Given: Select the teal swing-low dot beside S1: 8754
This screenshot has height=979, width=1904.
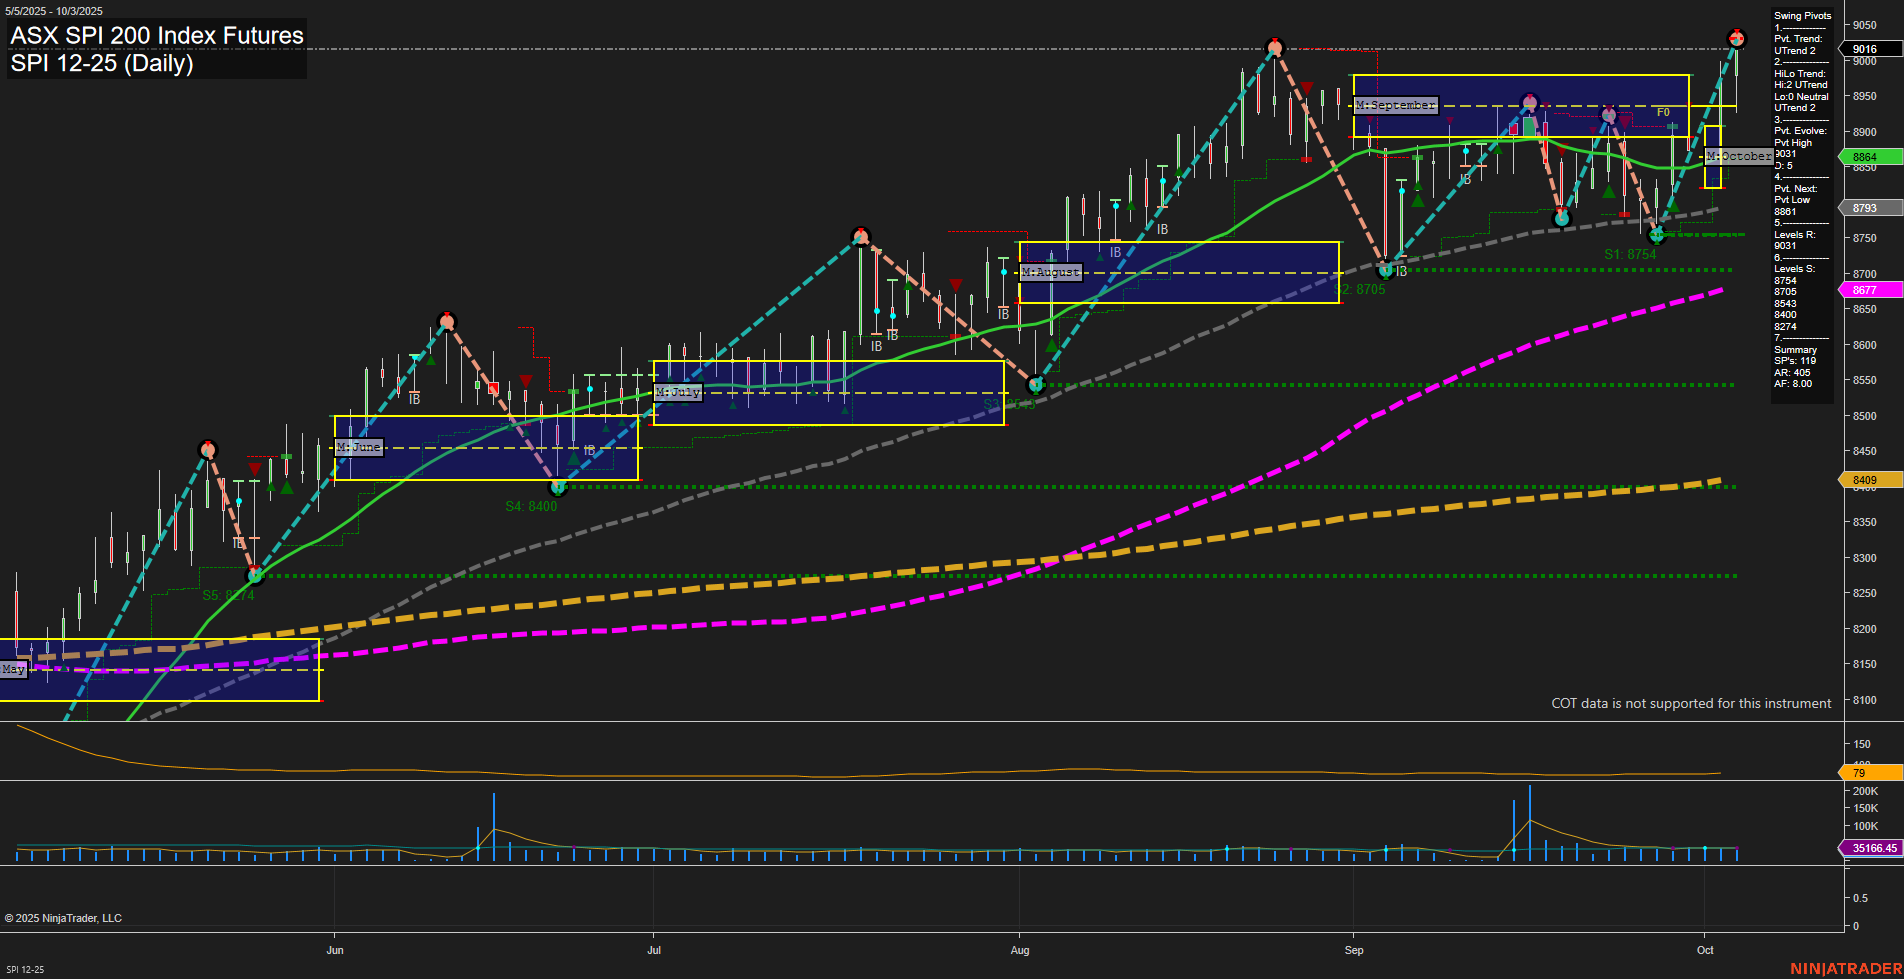Looking at the screenshot, I should 1657,235.
